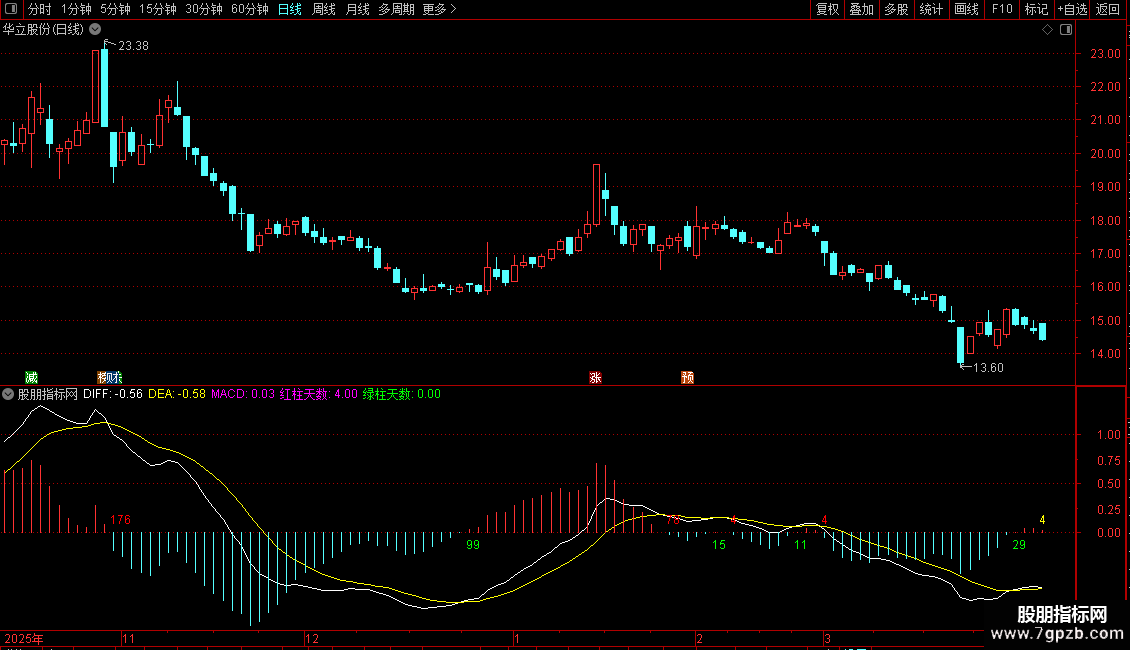Viewport: 1130px width, 650px height.
Task: Toggle the left sidebar panel icon
Action: 10,9
